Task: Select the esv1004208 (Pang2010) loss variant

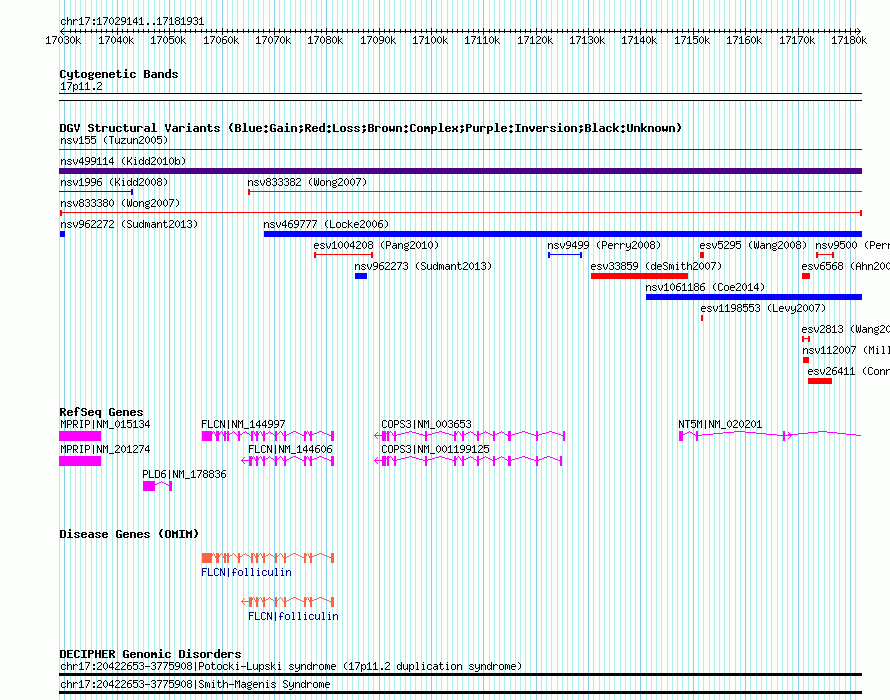Action: click(x=343, y=255)
